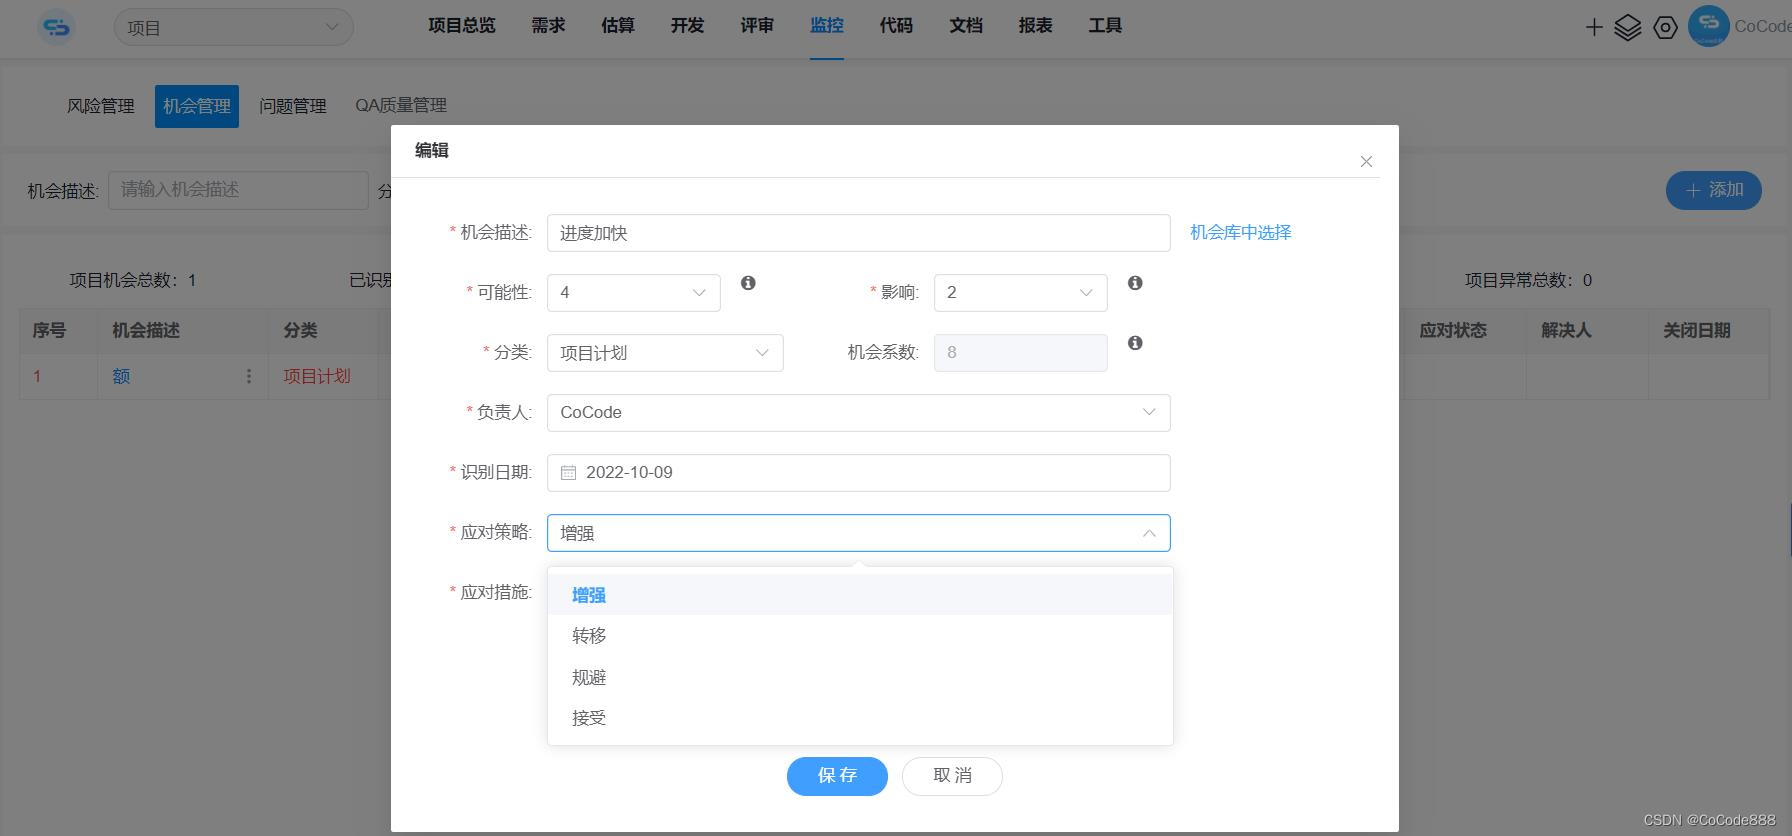Open the 代码 navigation item
Image resolution: width=1792 pixels, height=836 pixels.
point(896,26)
